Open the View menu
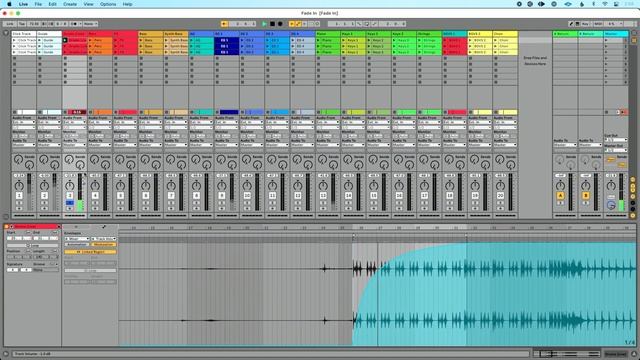 [x=88, y=4]
